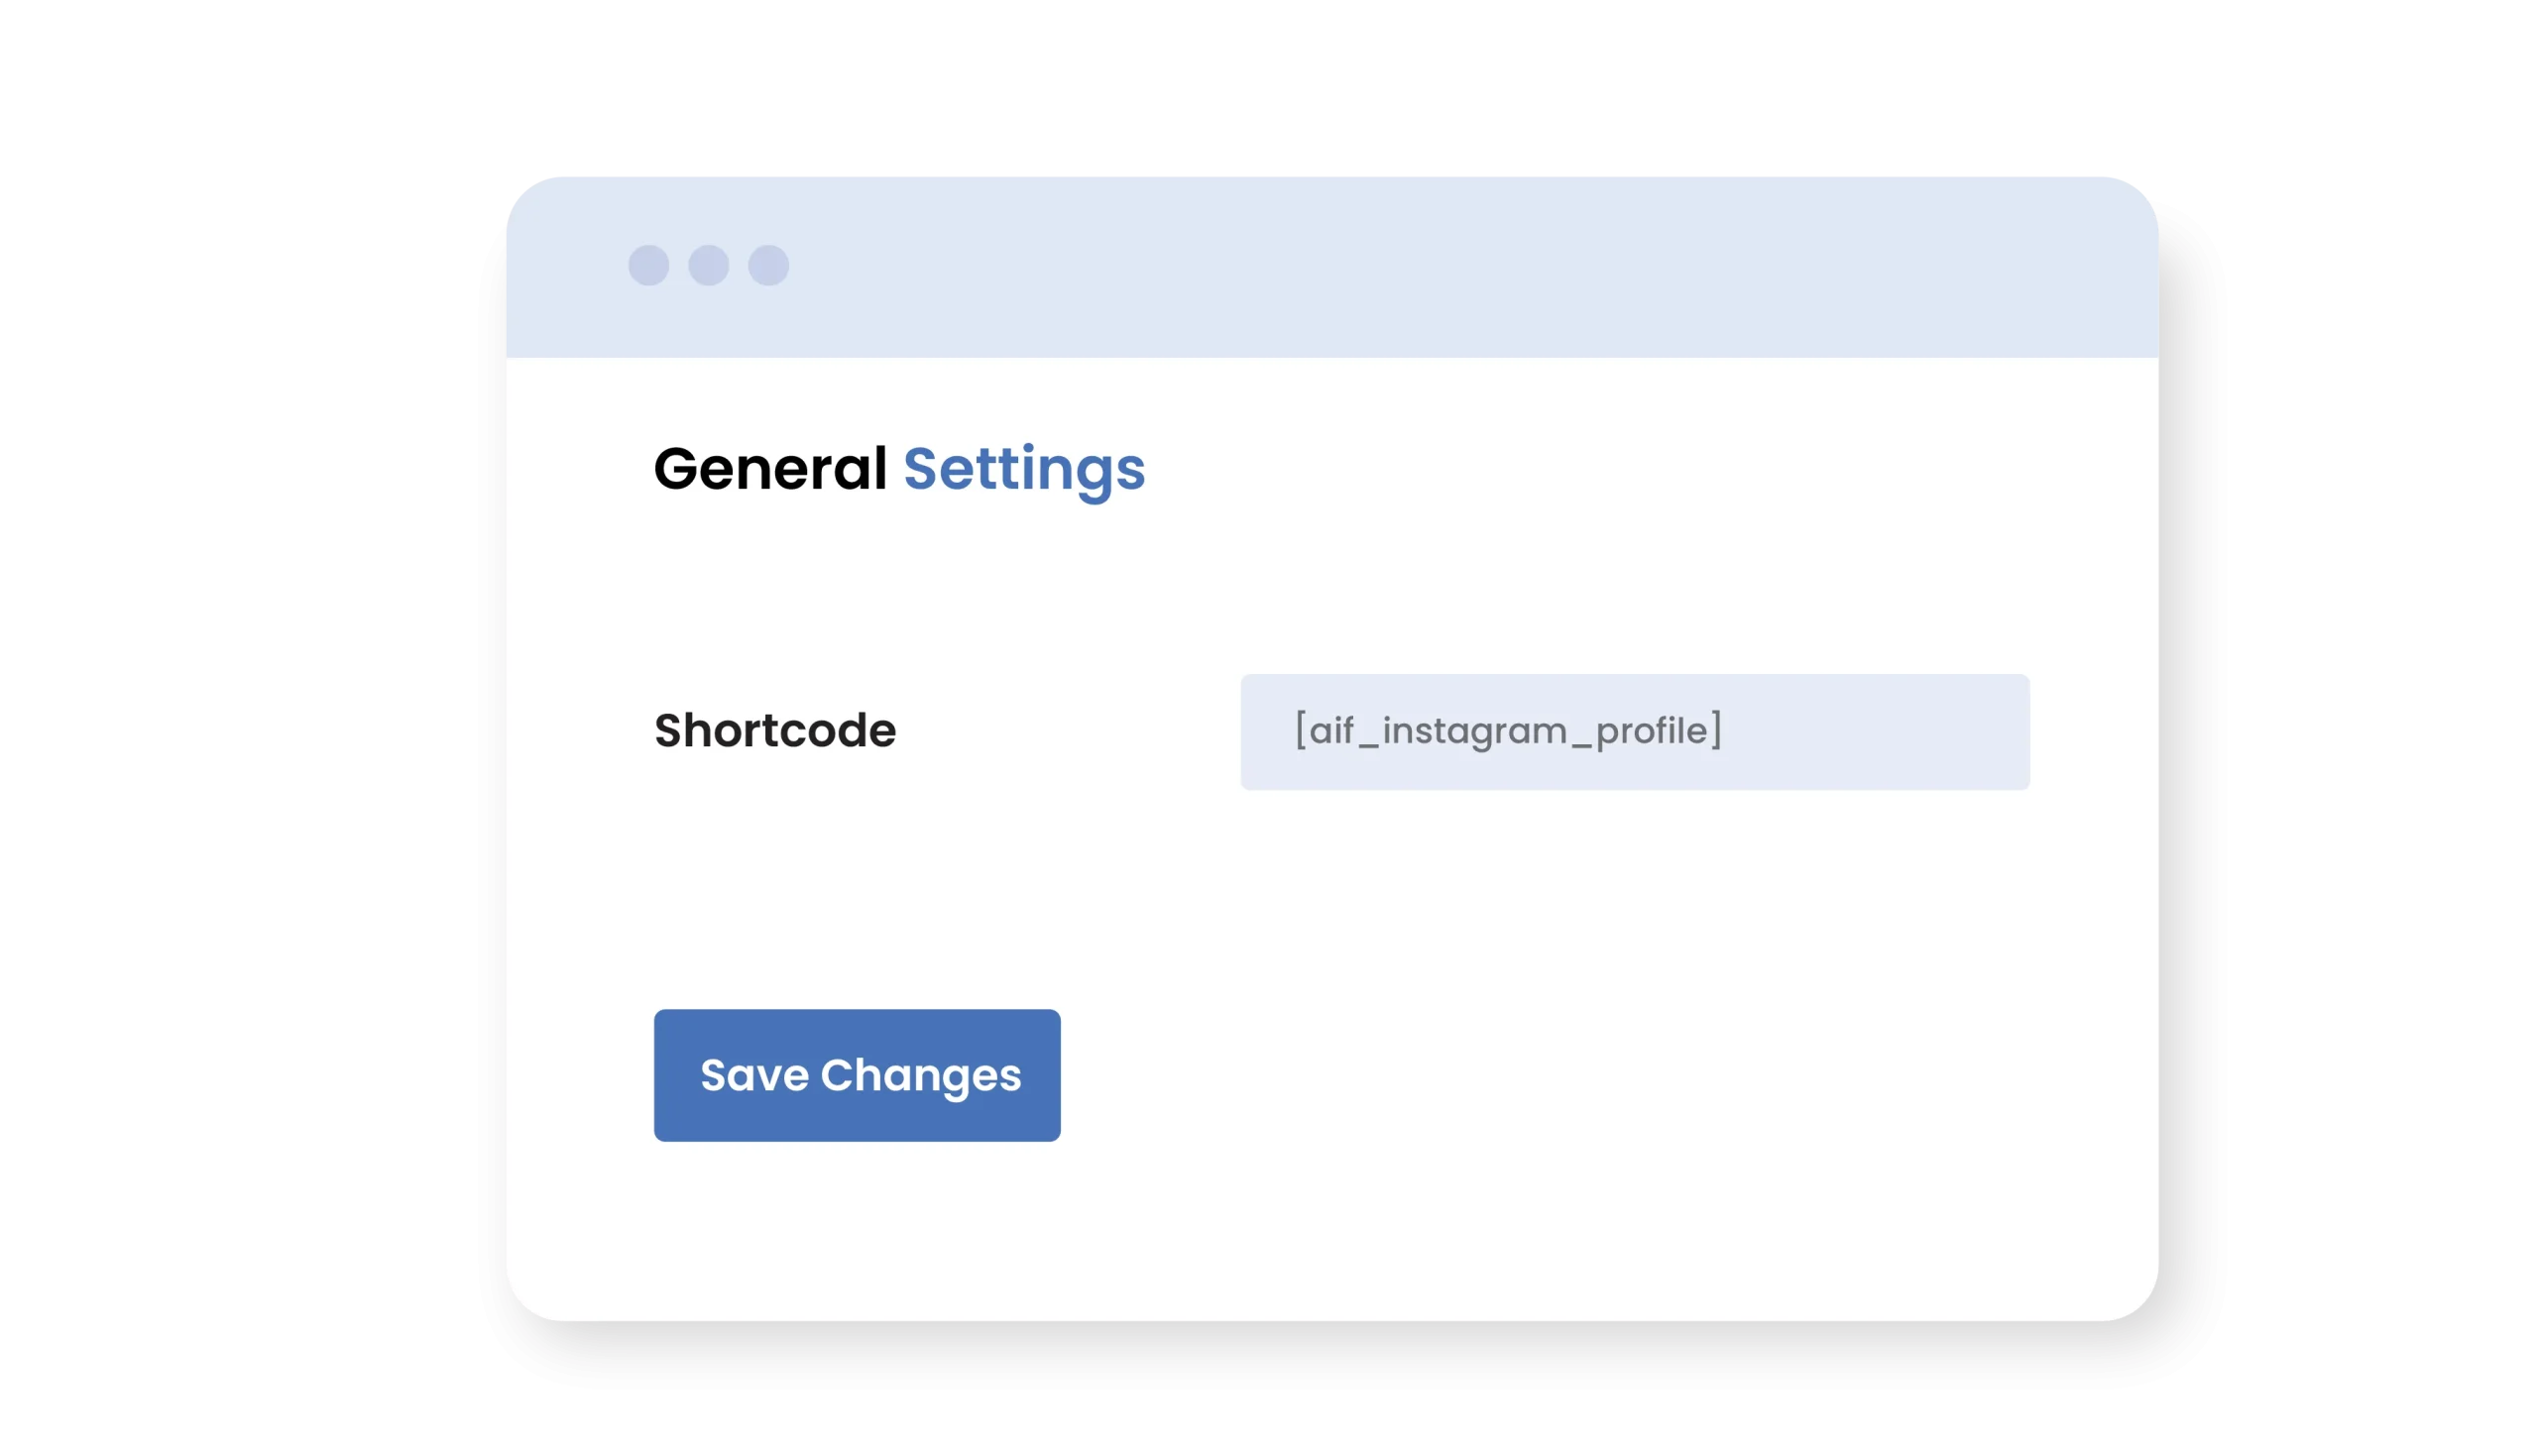2538x1456 pixels.
Task: Click the blue Settings word in heading
Action: (x=1023, y=468)
